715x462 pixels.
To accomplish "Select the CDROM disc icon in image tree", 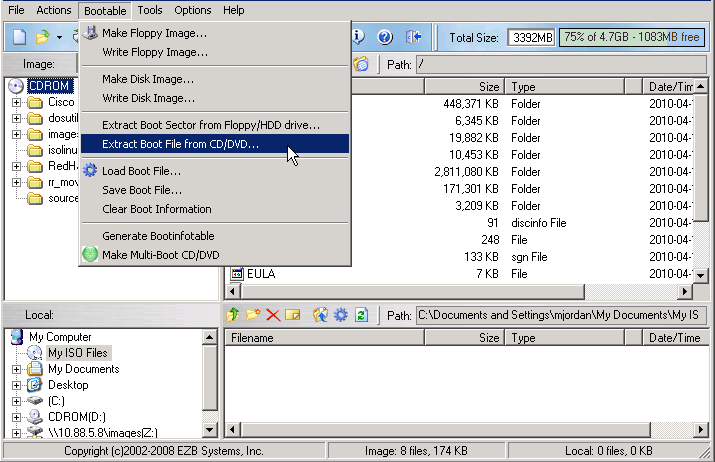I will pos(16,86).
